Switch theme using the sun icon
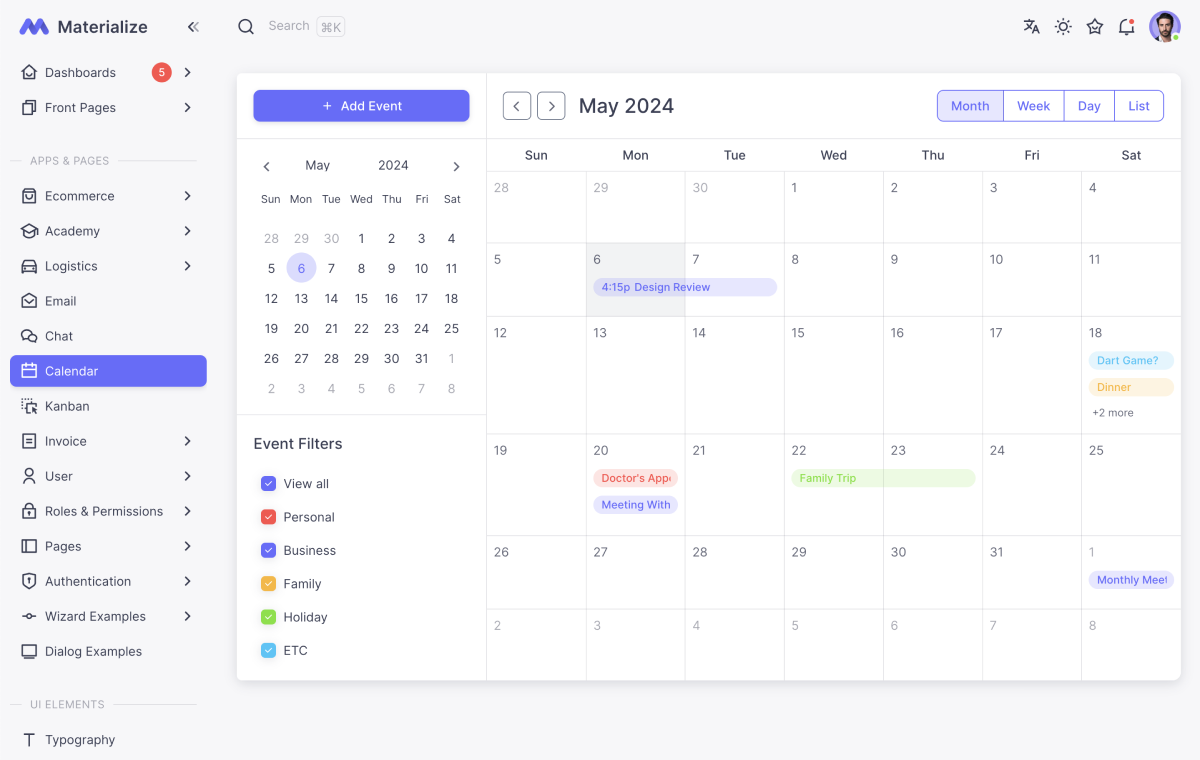The width and height of the screenshot is (1200, 760). [1063, 26]
